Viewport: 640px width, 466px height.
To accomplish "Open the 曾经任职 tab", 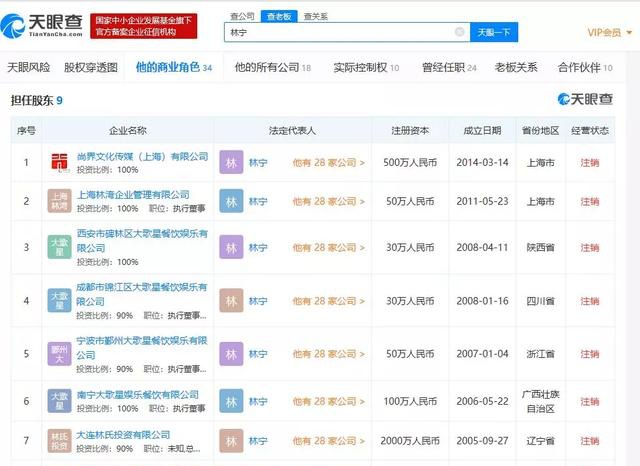I will tap(449, 67).
